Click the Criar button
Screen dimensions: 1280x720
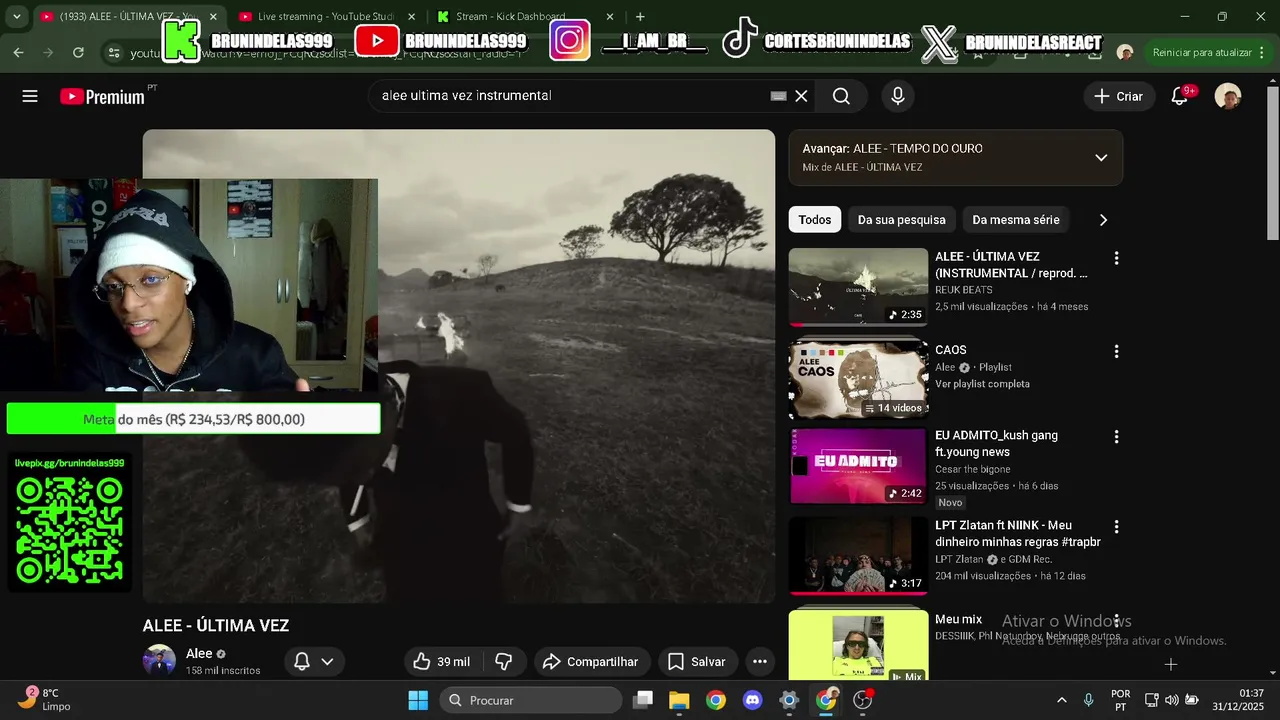click(1118, 96)
